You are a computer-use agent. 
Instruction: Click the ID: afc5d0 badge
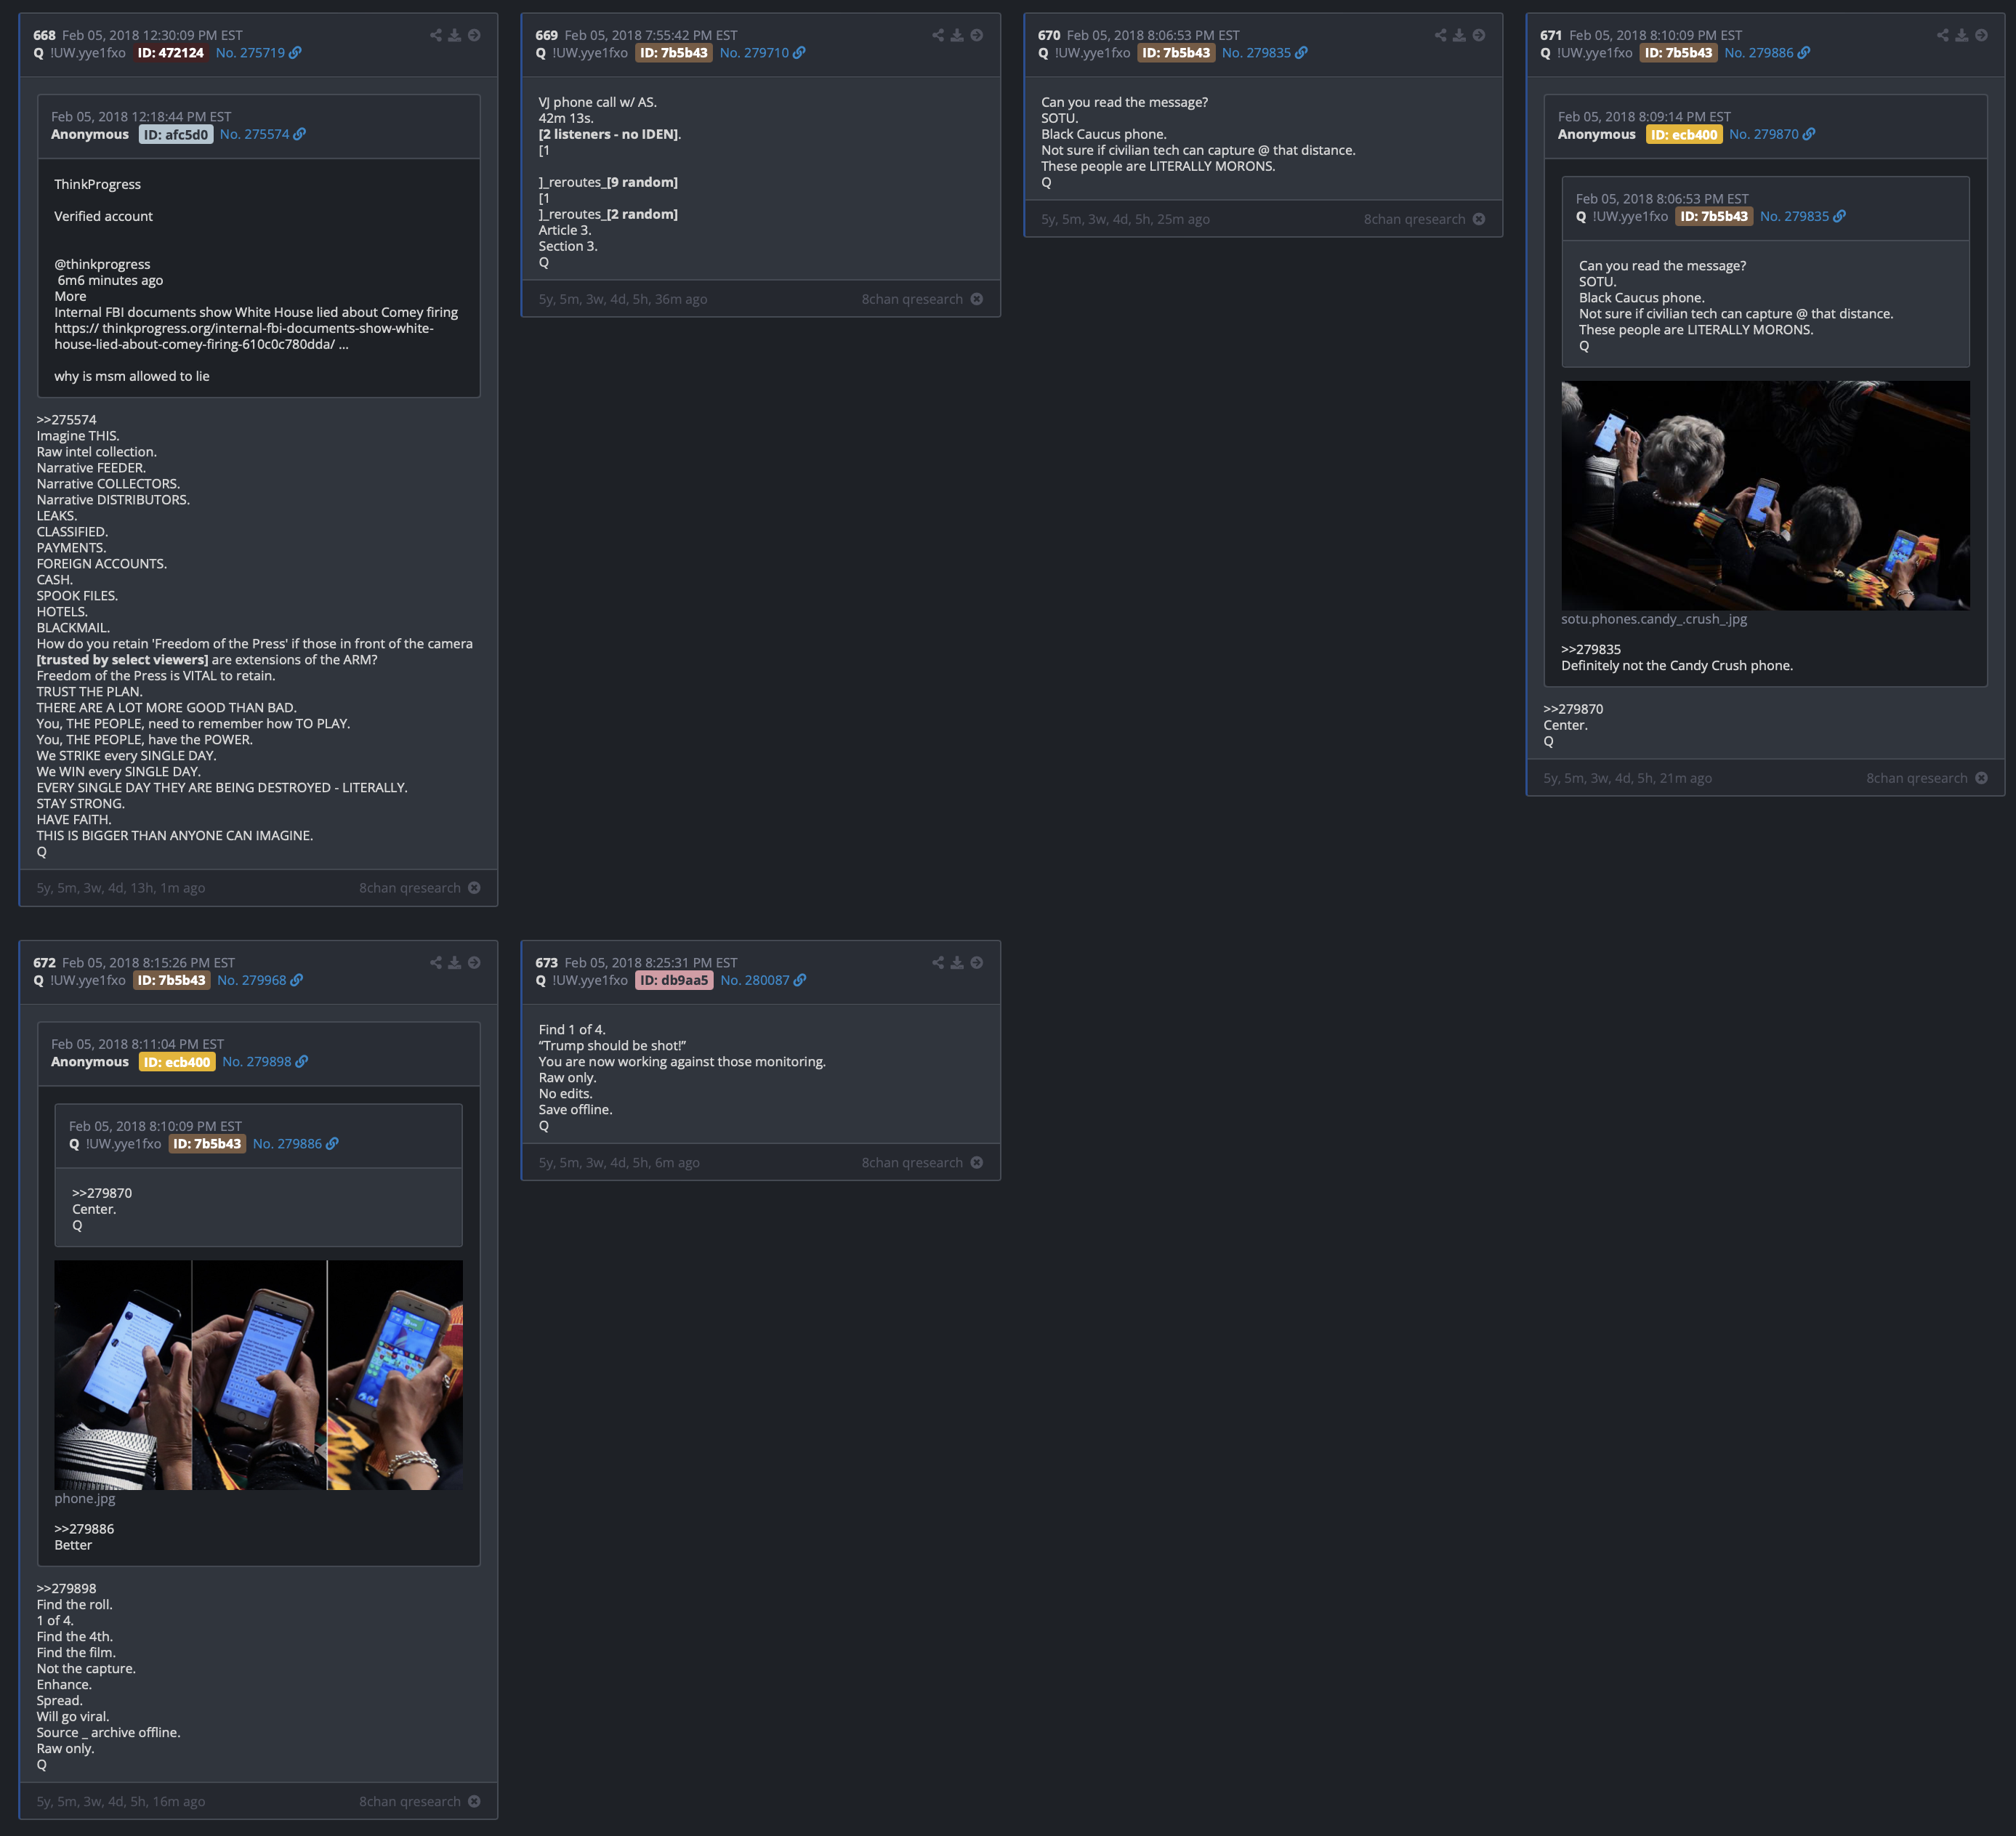point(176,134)
